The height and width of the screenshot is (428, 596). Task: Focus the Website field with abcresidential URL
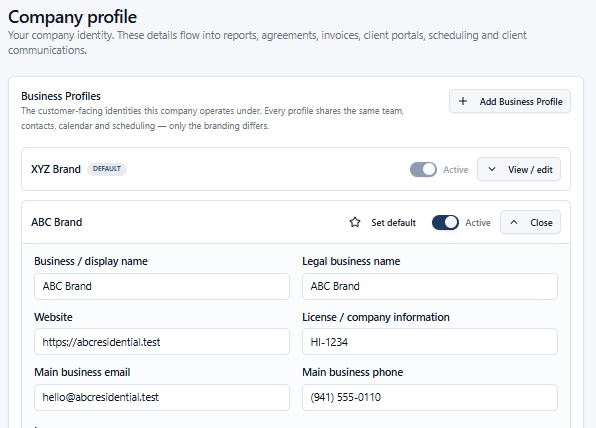(x=162, y=342)
